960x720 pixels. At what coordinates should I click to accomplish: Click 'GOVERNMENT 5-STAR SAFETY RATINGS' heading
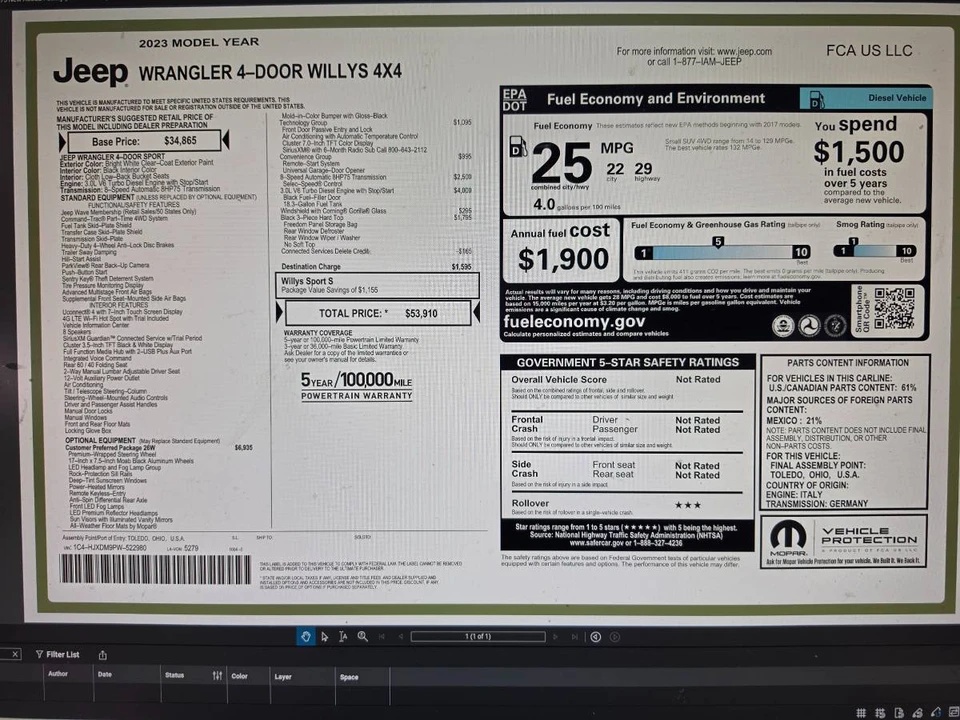pos(628,362)
